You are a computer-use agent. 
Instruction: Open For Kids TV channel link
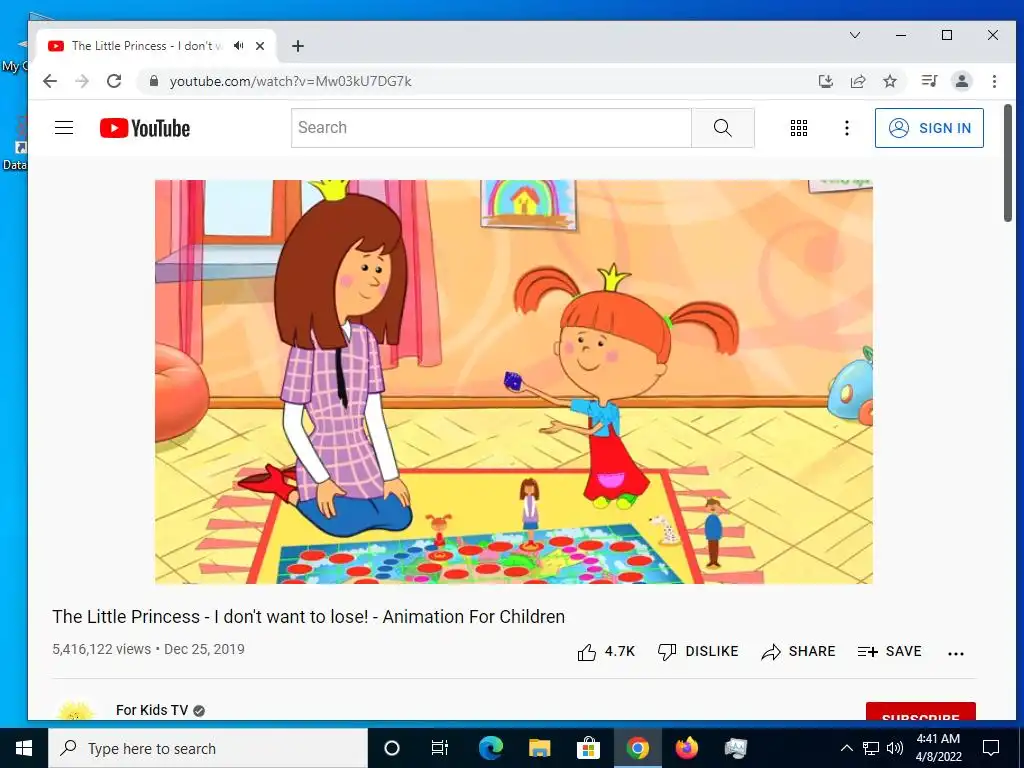[x=152, y=710]
